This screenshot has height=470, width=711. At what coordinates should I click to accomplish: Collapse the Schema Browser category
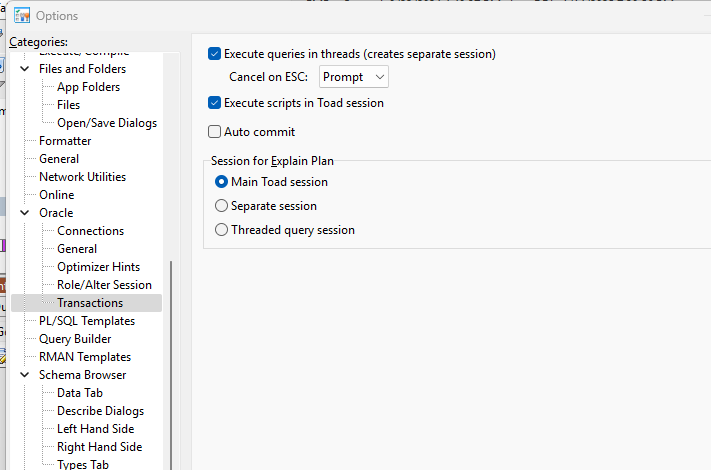[x=25, y=375]
